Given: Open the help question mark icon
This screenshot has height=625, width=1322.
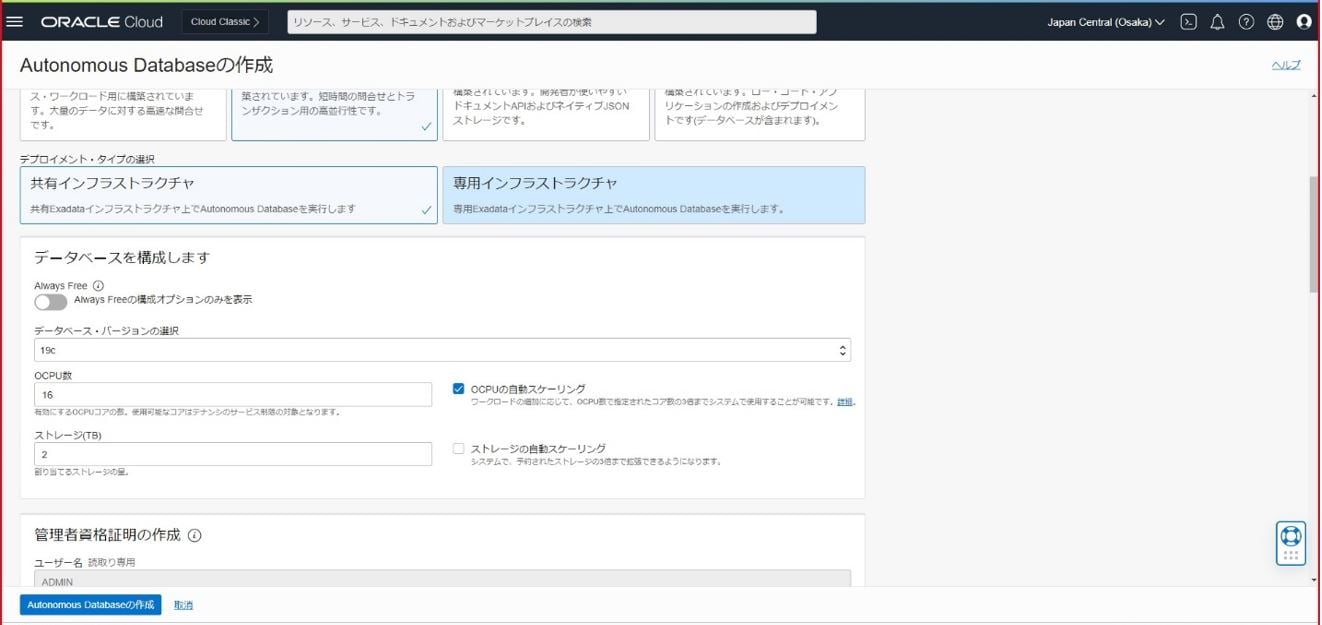Looking at the screenshot, I should tap(1246, 21).
